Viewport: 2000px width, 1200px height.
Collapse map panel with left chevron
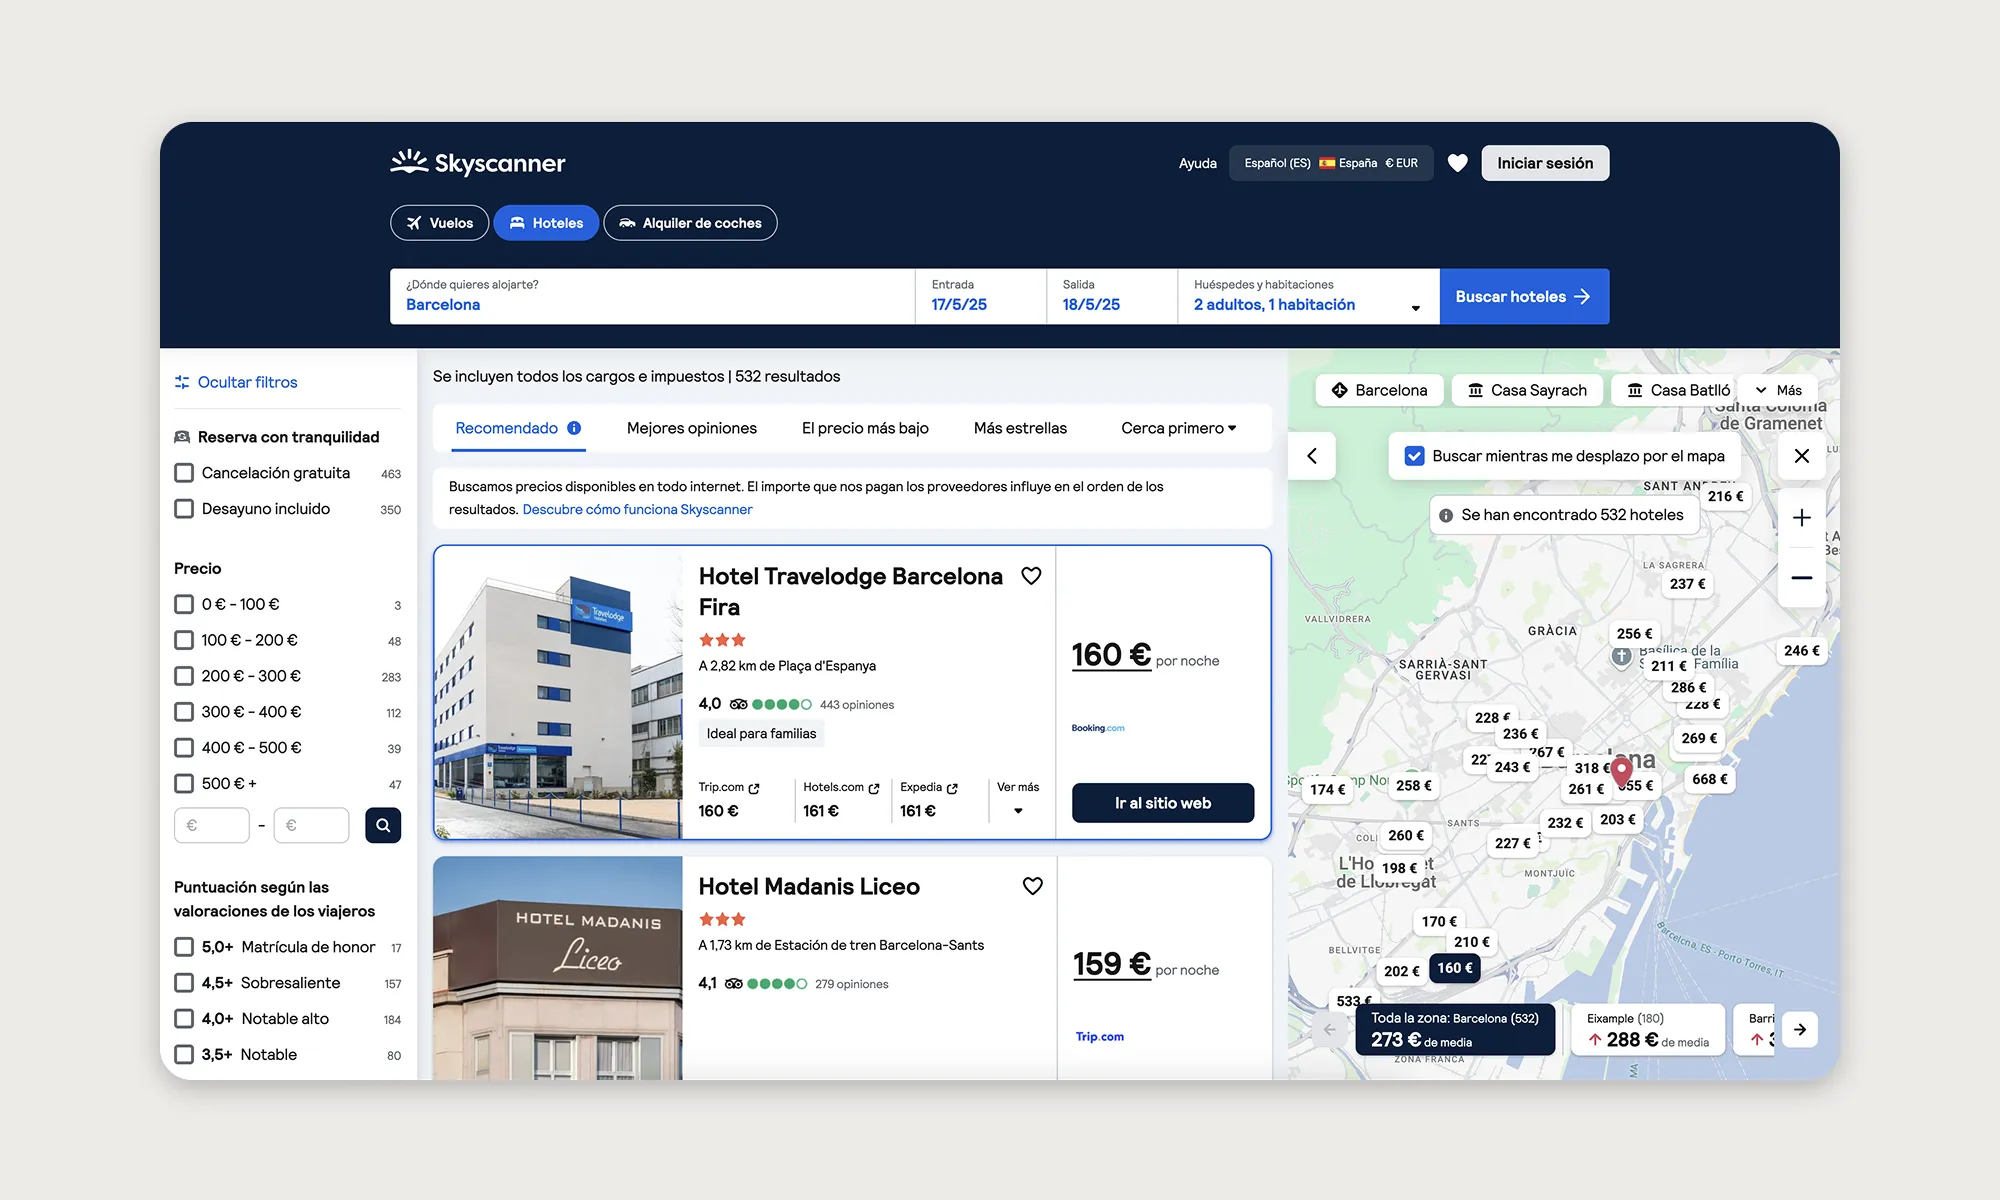(1312, 456)
